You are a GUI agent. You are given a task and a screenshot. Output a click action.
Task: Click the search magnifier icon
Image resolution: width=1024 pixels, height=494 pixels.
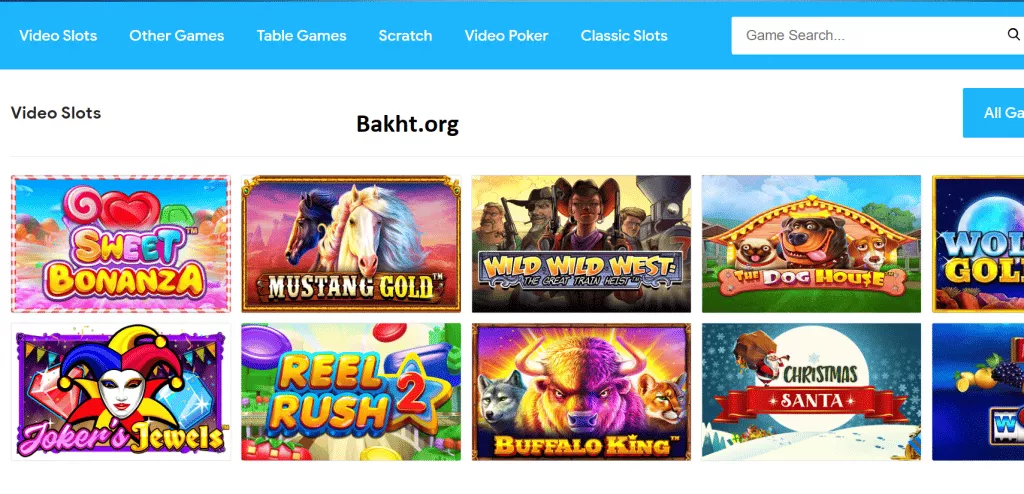click(x=1014, y=35)
